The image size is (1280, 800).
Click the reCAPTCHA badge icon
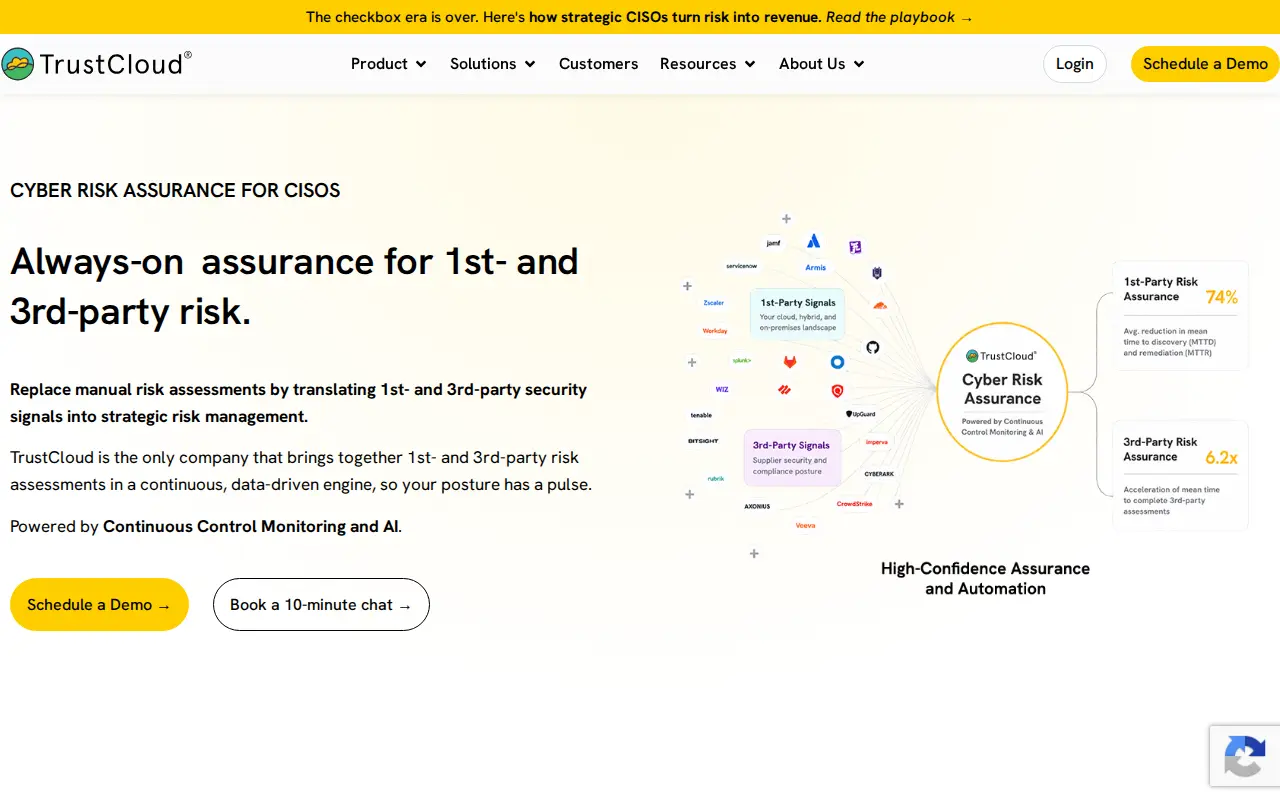pyautogui.click(x=1245, y=756)
